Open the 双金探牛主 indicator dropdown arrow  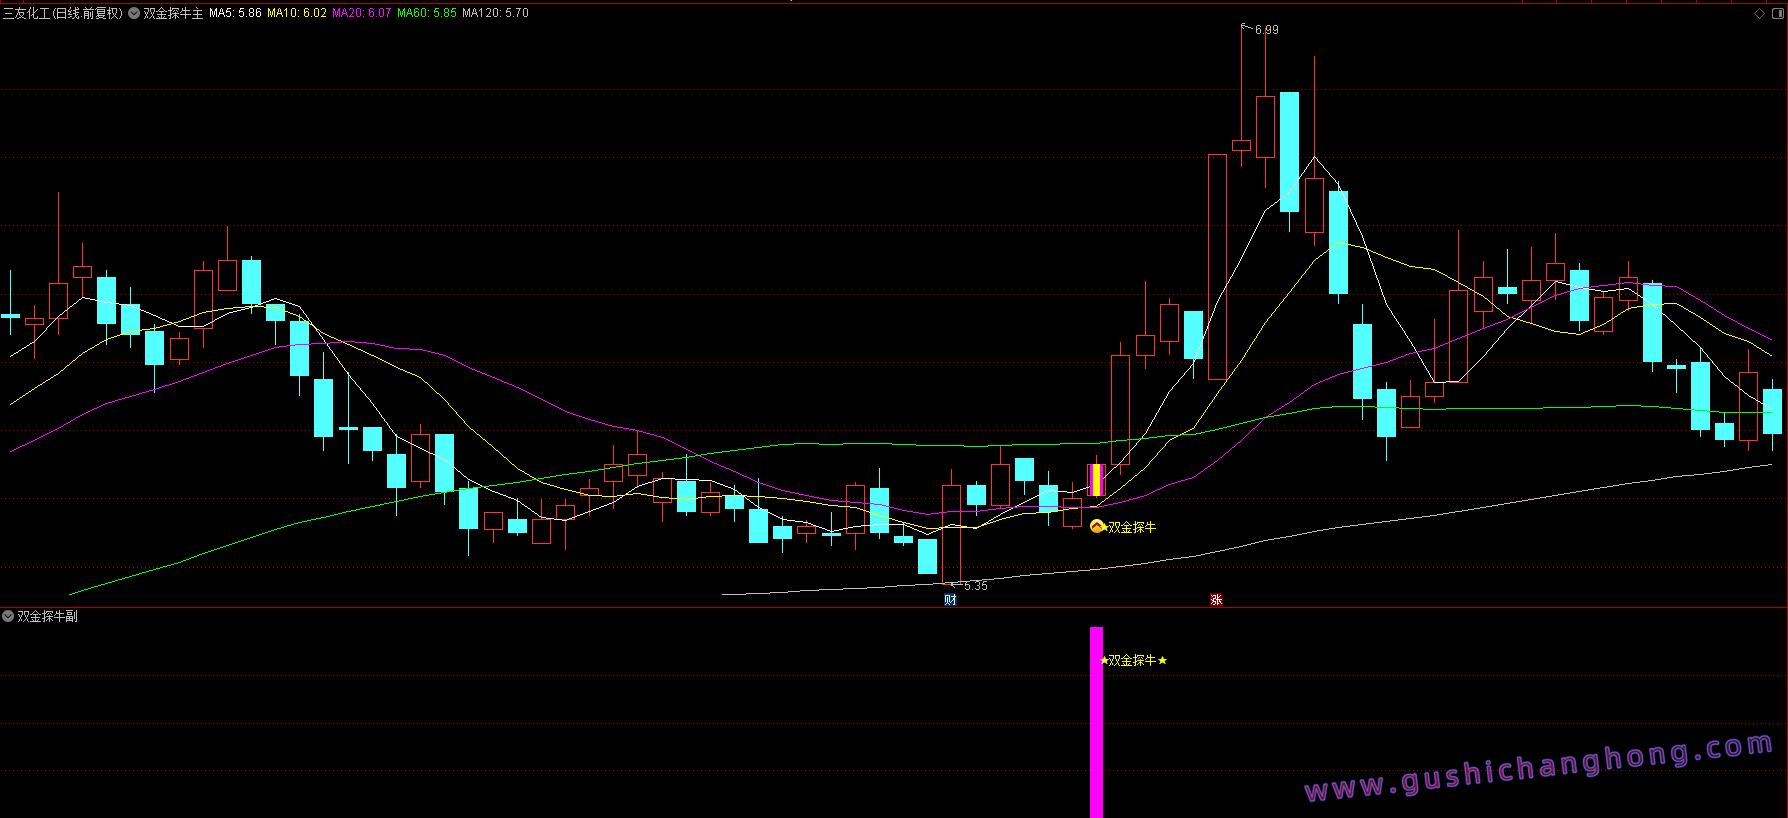coord(134,13)
